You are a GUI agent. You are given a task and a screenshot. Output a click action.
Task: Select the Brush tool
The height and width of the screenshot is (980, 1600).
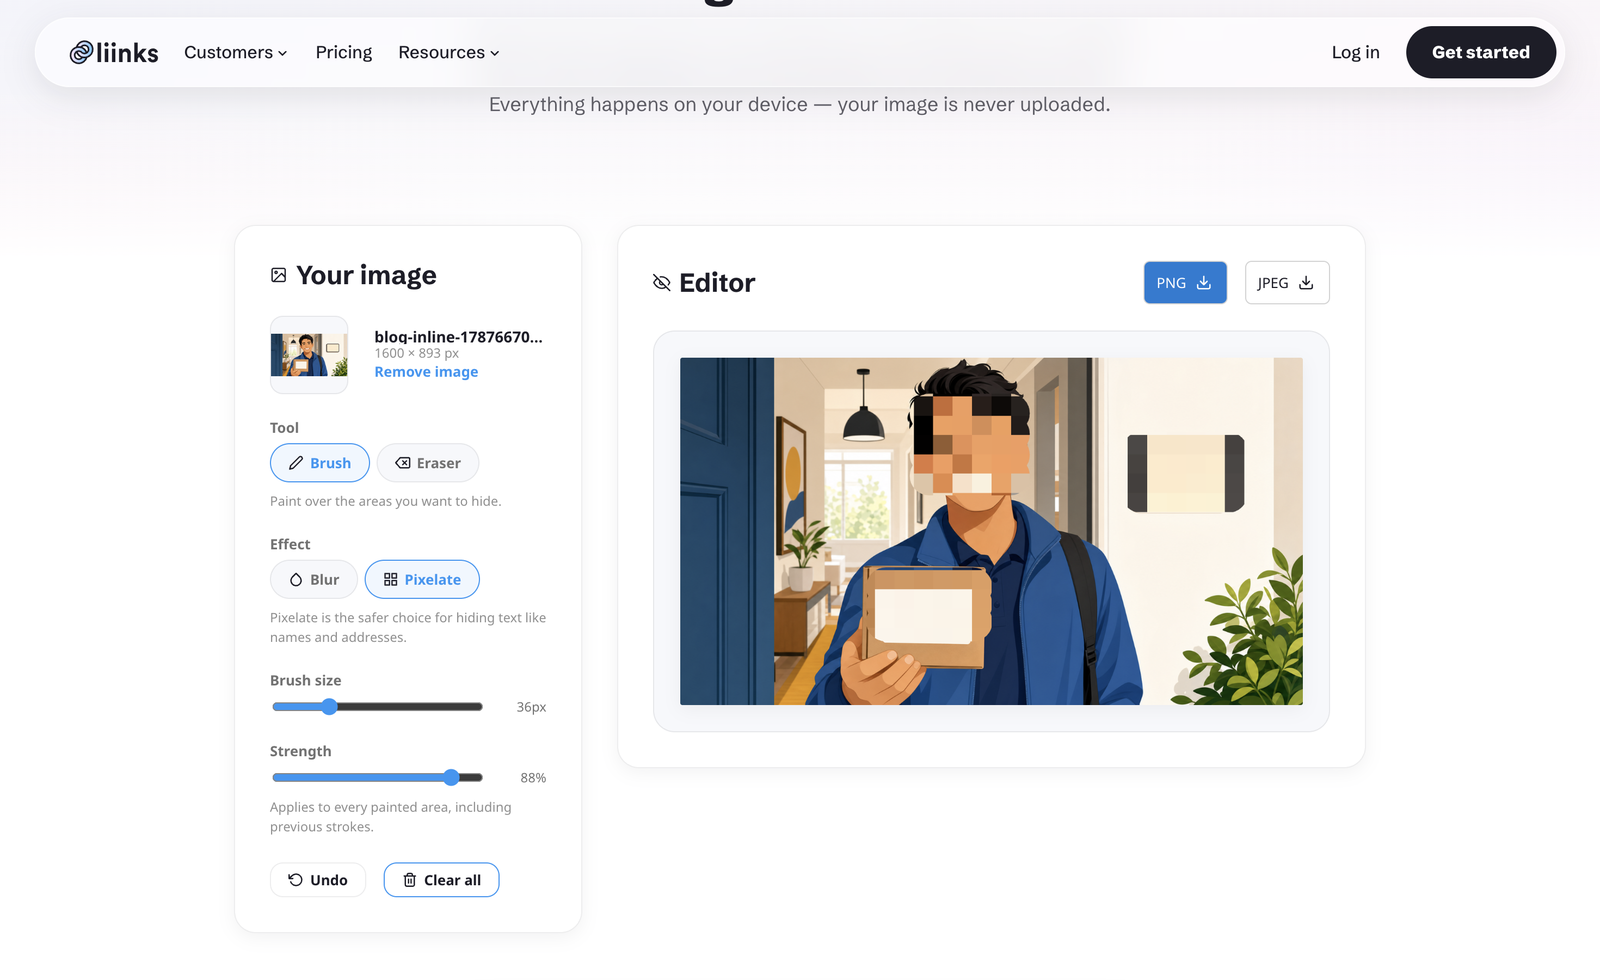coord(320,463)
